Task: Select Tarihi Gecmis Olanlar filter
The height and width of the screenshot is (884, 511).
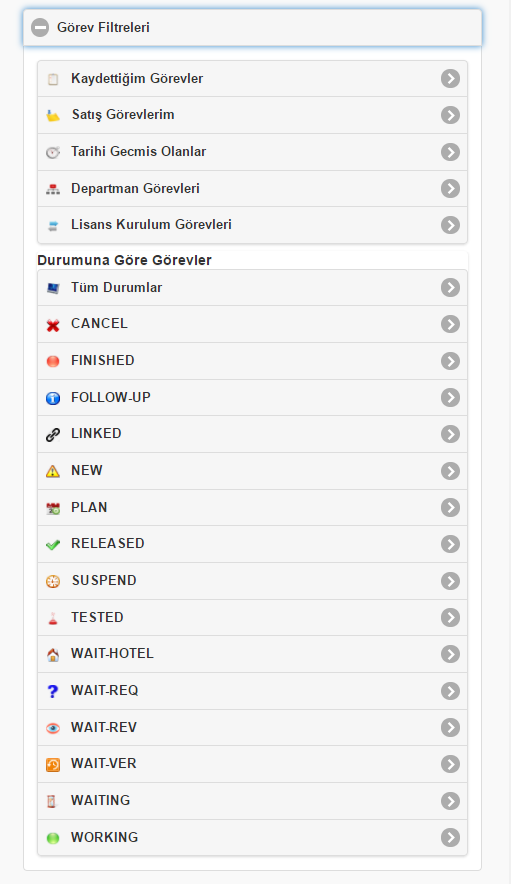Action: click(x=252, y=152)
